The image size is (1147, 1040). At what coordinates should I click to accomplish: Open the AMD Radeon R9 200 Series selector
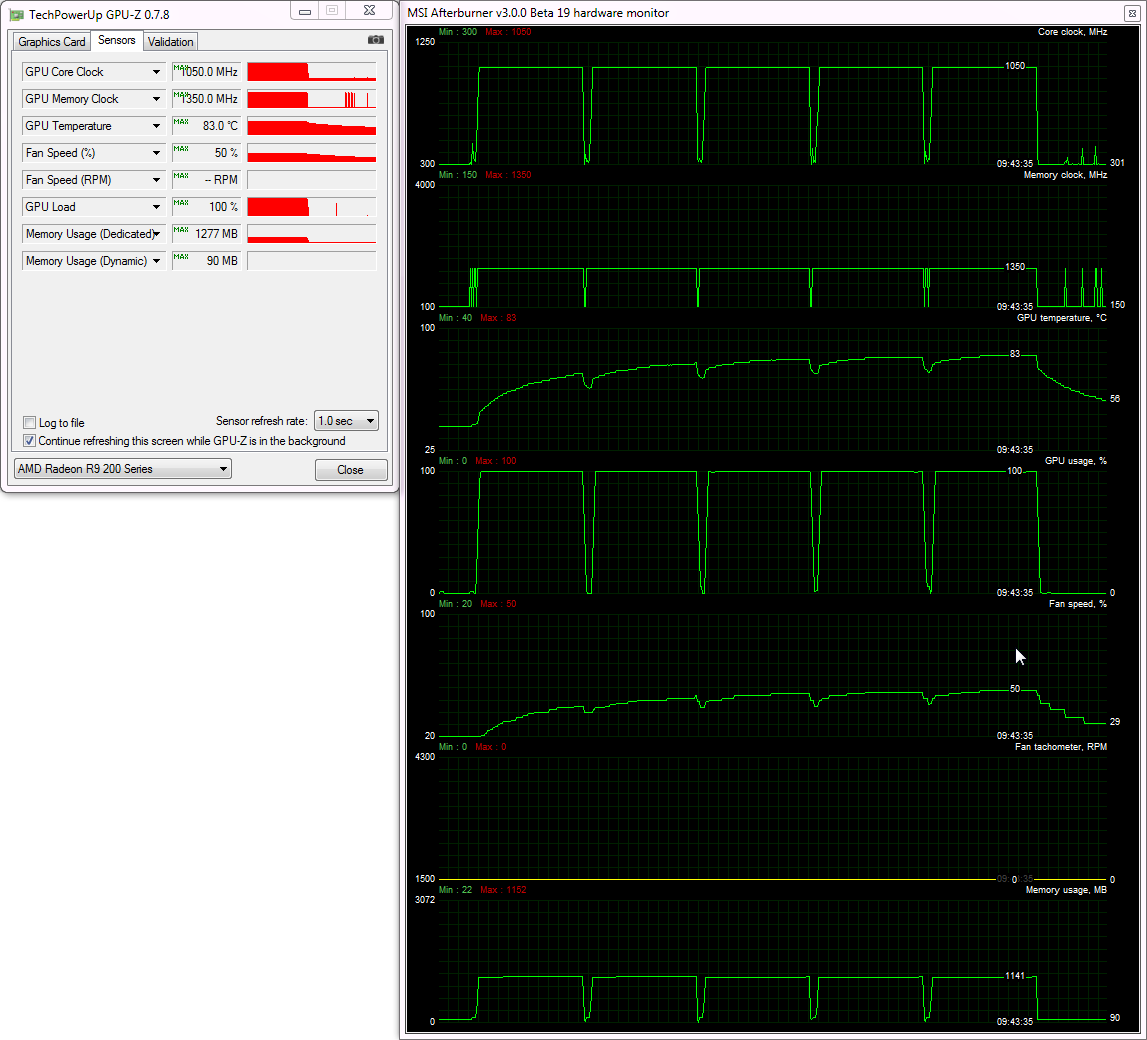[x=123, y=469]
